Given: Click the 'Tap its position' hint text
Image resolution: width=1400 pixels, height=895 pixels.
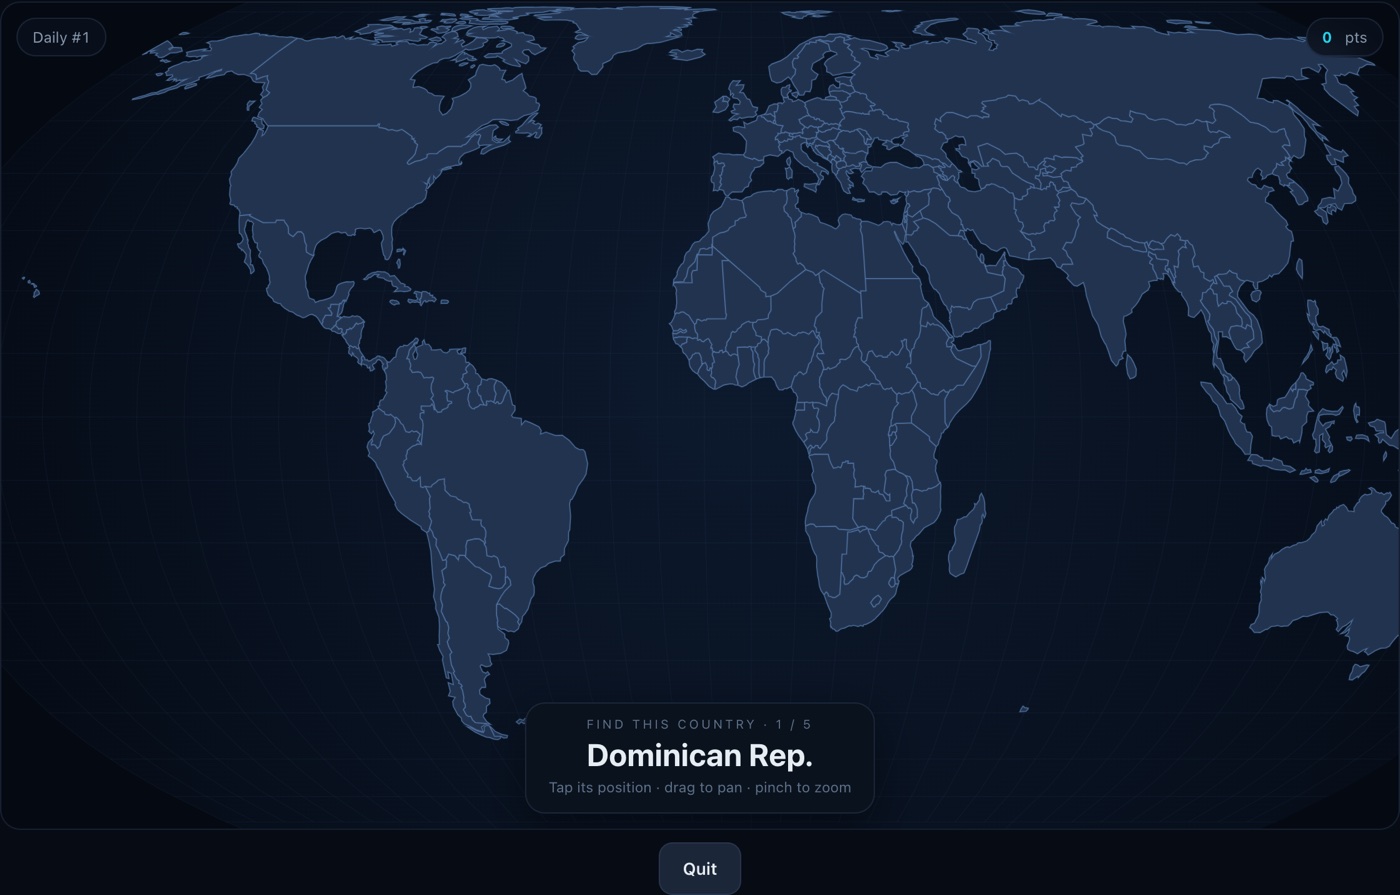Looking at the screenshot, I should 600,787.
